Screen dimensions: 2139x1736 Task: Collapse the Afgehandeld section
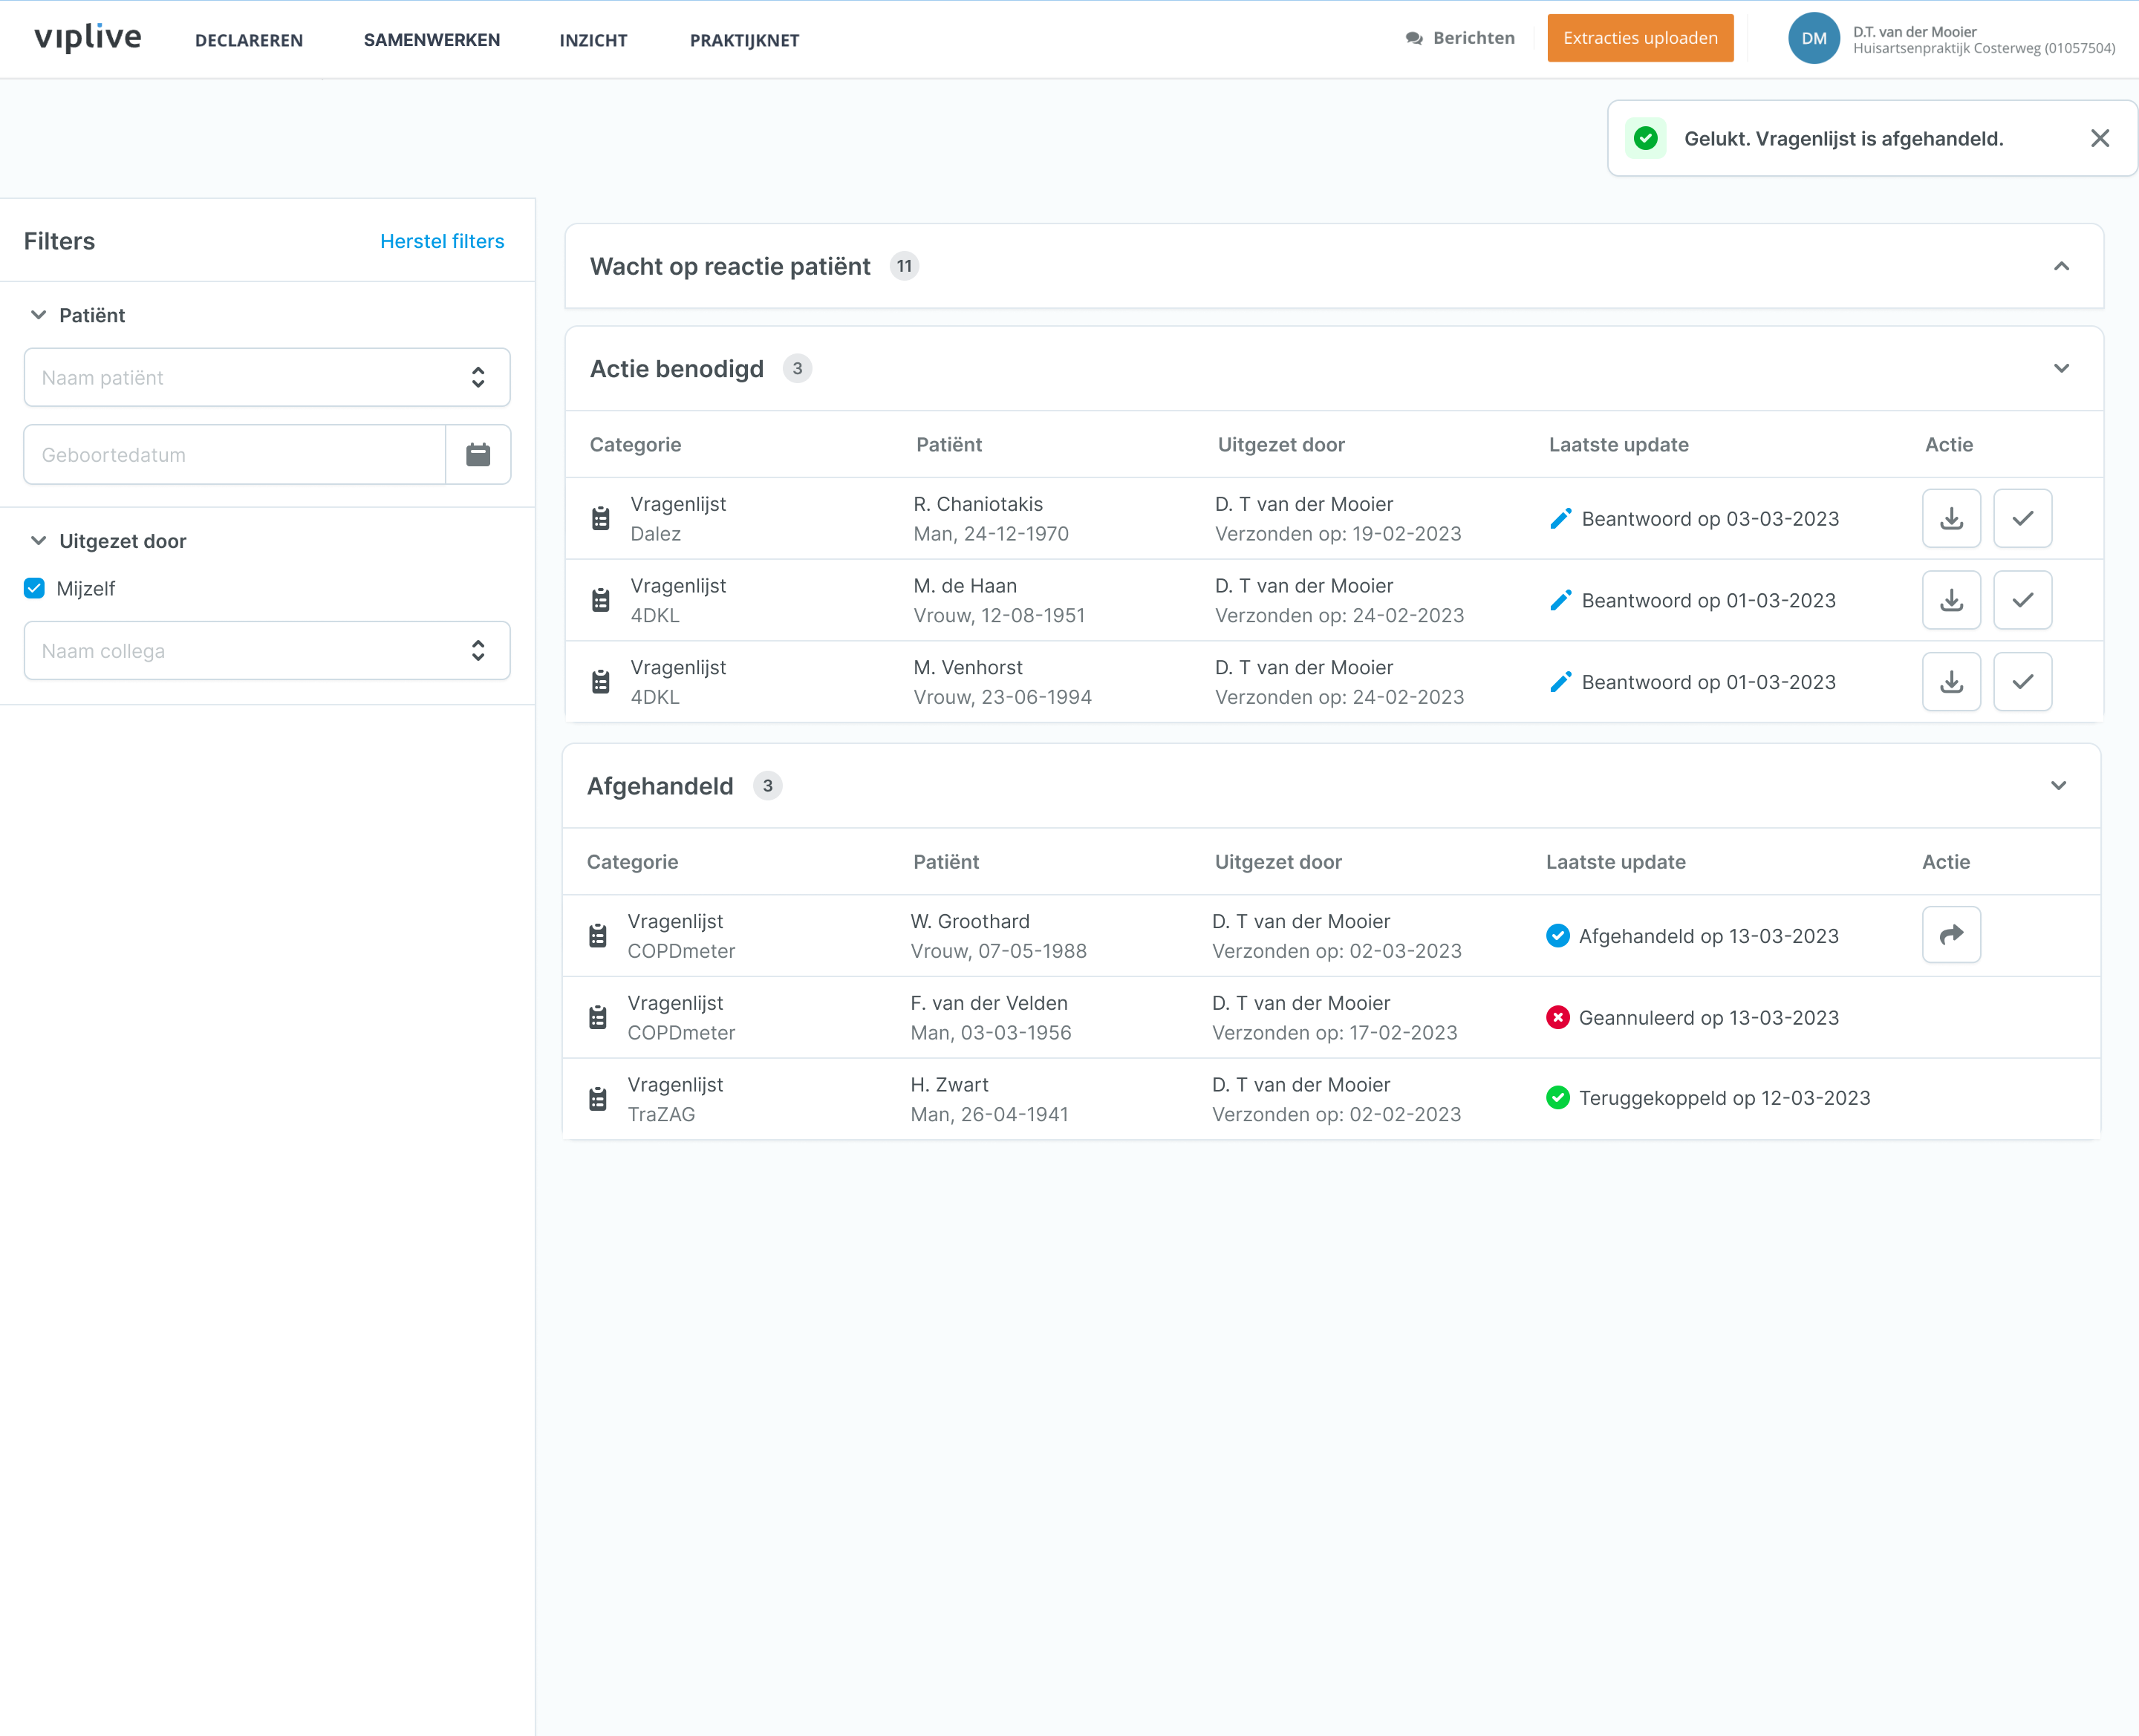coord(2057,786)
